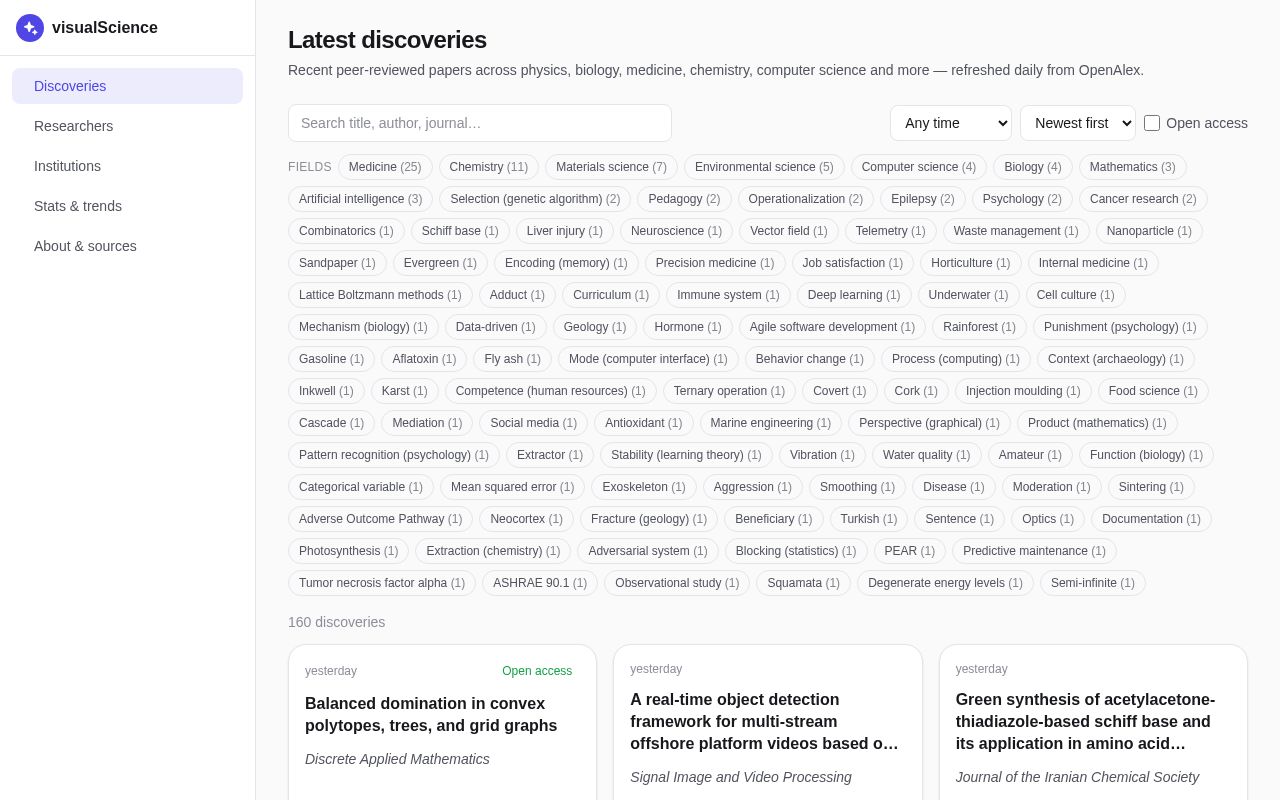The image size is (1280, 800).
Task: Filter by Precision medicine (1)
Action: (x=715, y=263)
